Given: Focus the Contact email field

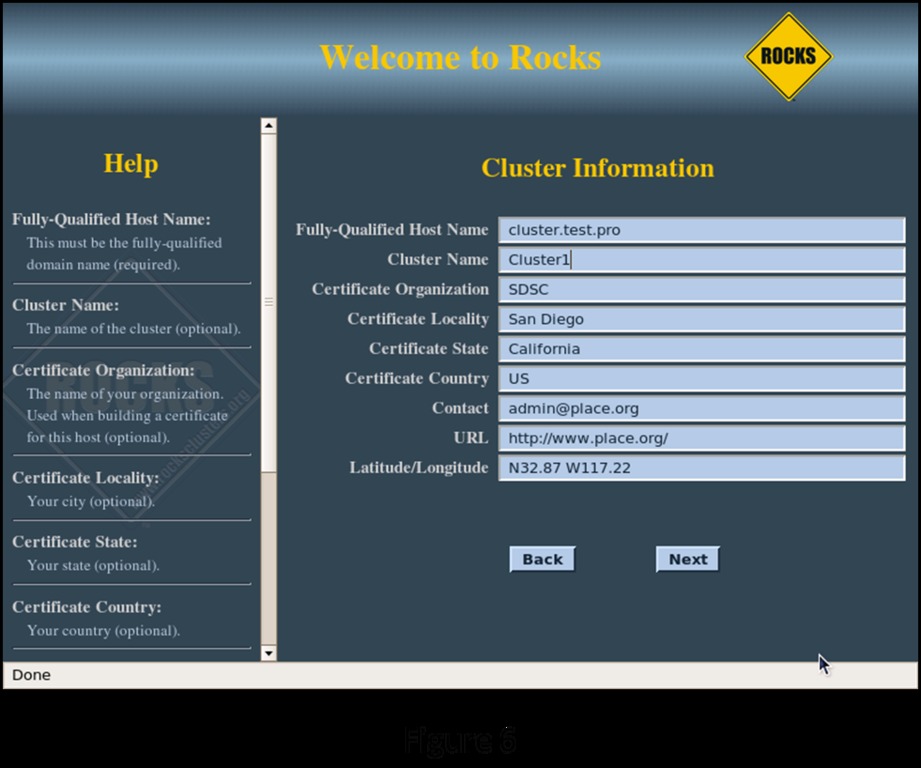Looking at the screenshot, I should [x=700, y=408].
